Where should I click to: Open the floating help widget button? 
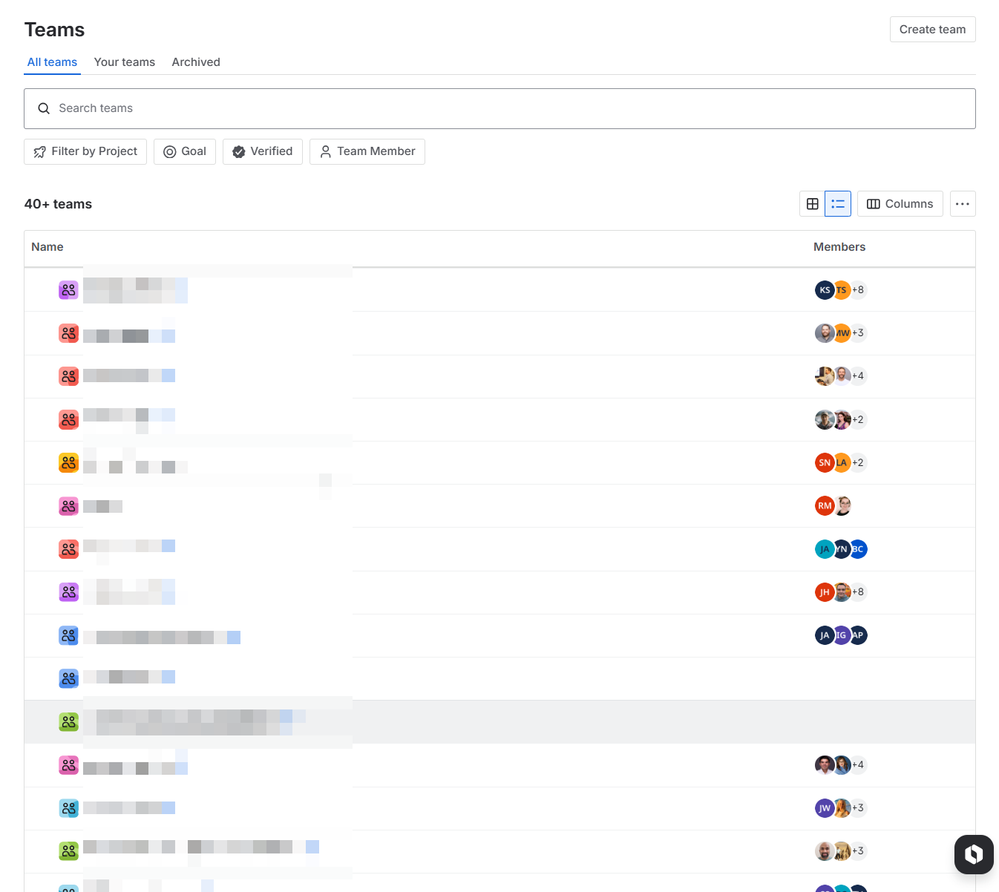tap(974, 854)
